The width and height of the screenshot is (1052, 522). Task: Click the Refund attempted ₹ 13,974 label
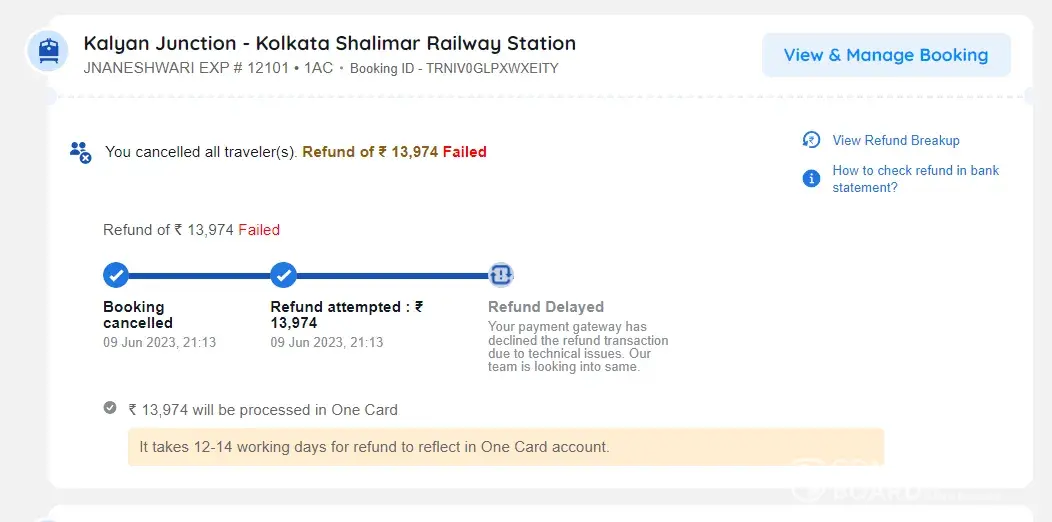click(x=346, y=314)
